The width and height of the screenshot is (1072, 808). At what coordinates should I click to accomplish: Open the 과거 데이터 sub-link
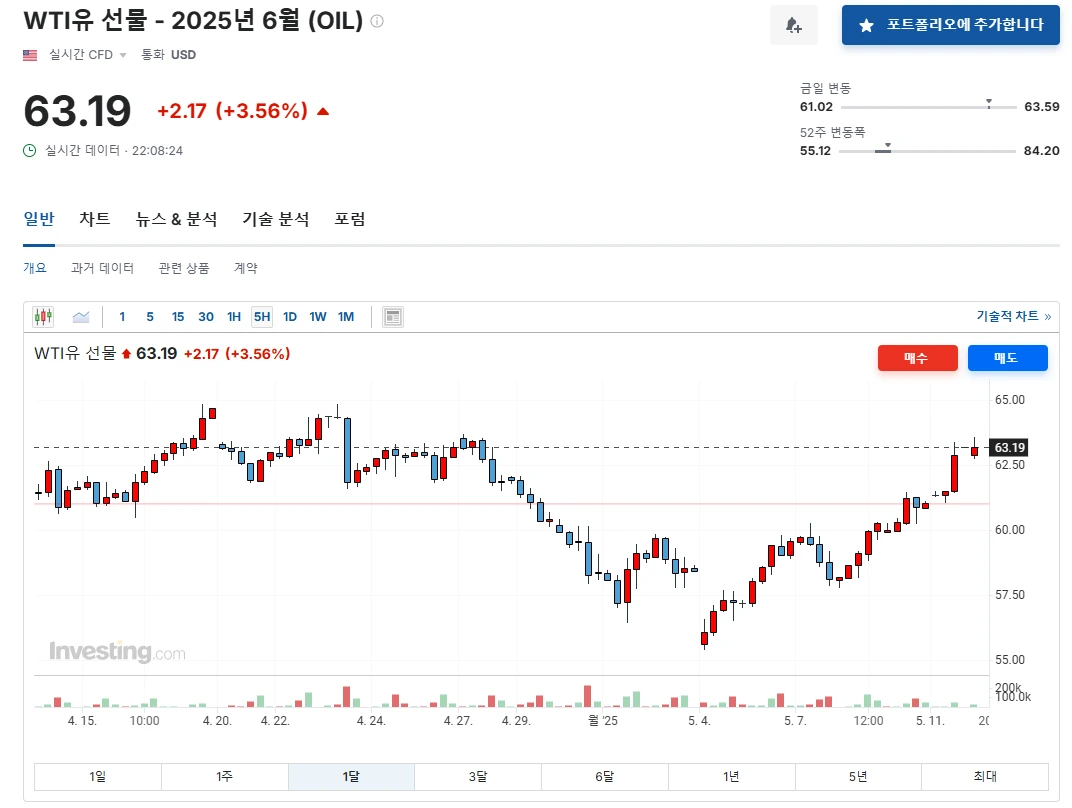point(102,268)
